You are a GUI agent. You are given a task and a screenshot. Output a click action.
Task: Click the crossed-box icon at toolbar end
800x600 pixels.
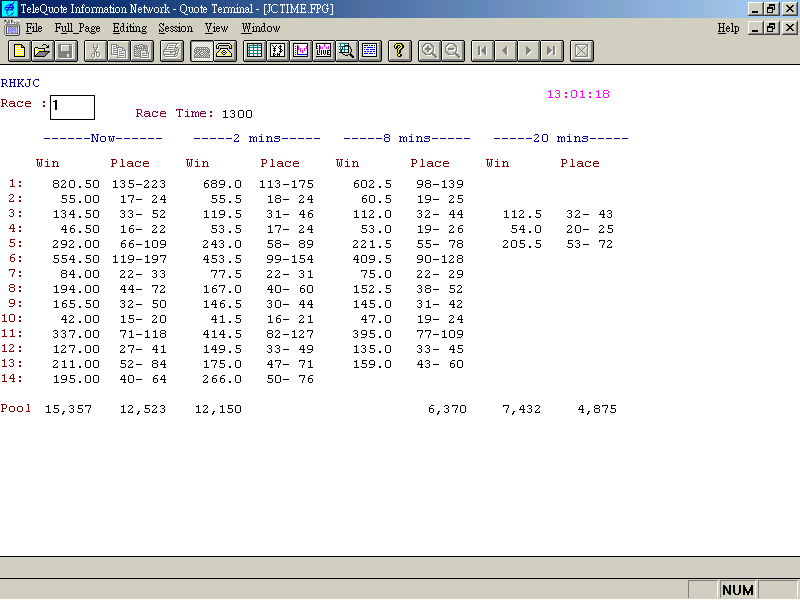coord(582,51)
